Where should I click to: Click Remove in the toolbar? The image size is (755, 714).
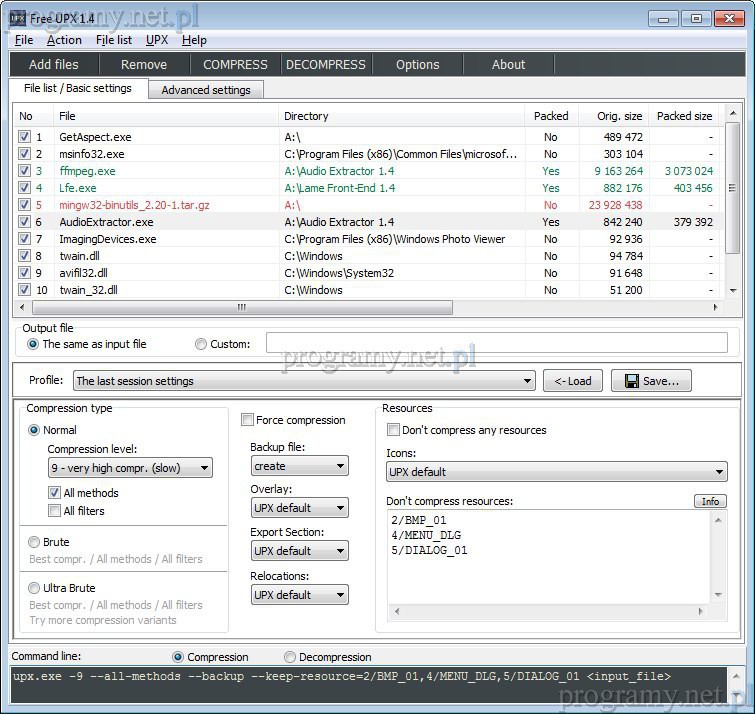pyautogui.click(x=144, y=64)
